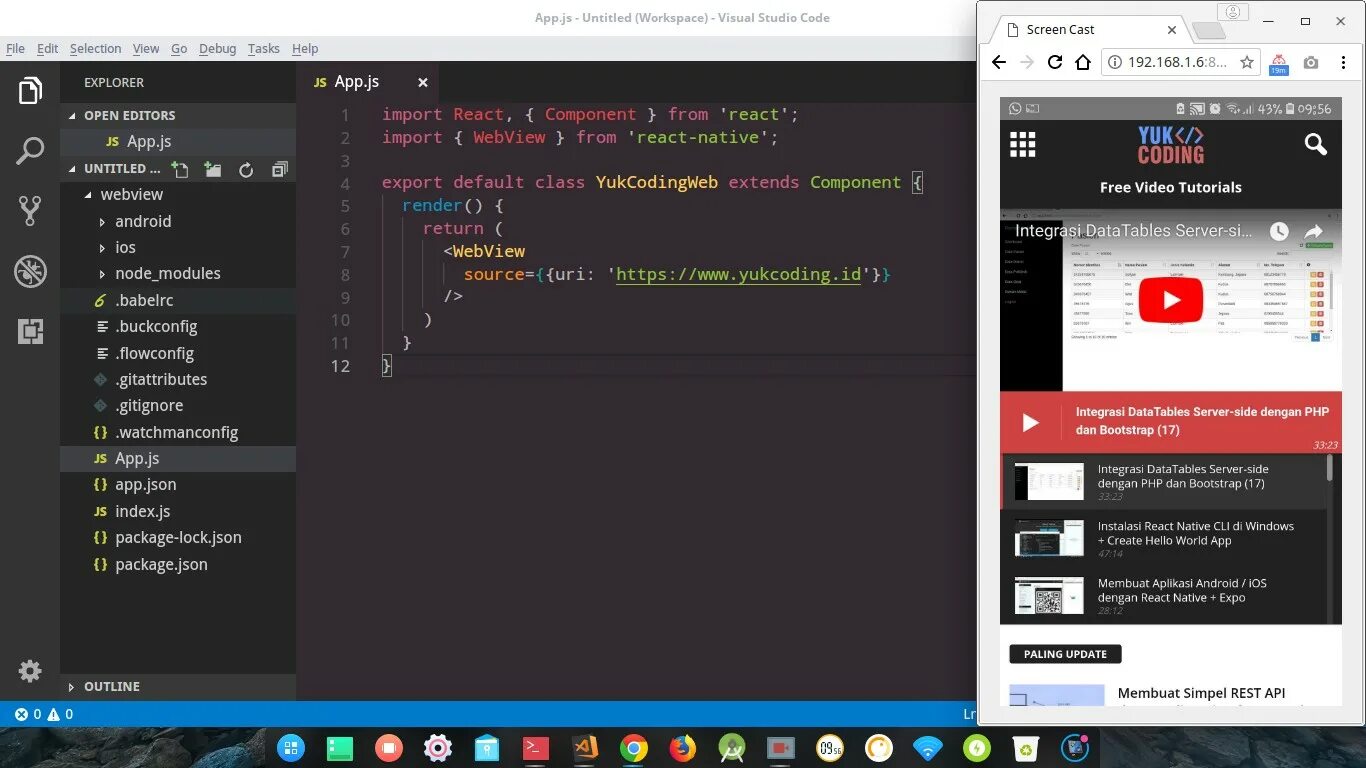Screen dimensions: 1366x768
Task: Click the 19m extension icon in Chrome
Action: coord(1278,63)
